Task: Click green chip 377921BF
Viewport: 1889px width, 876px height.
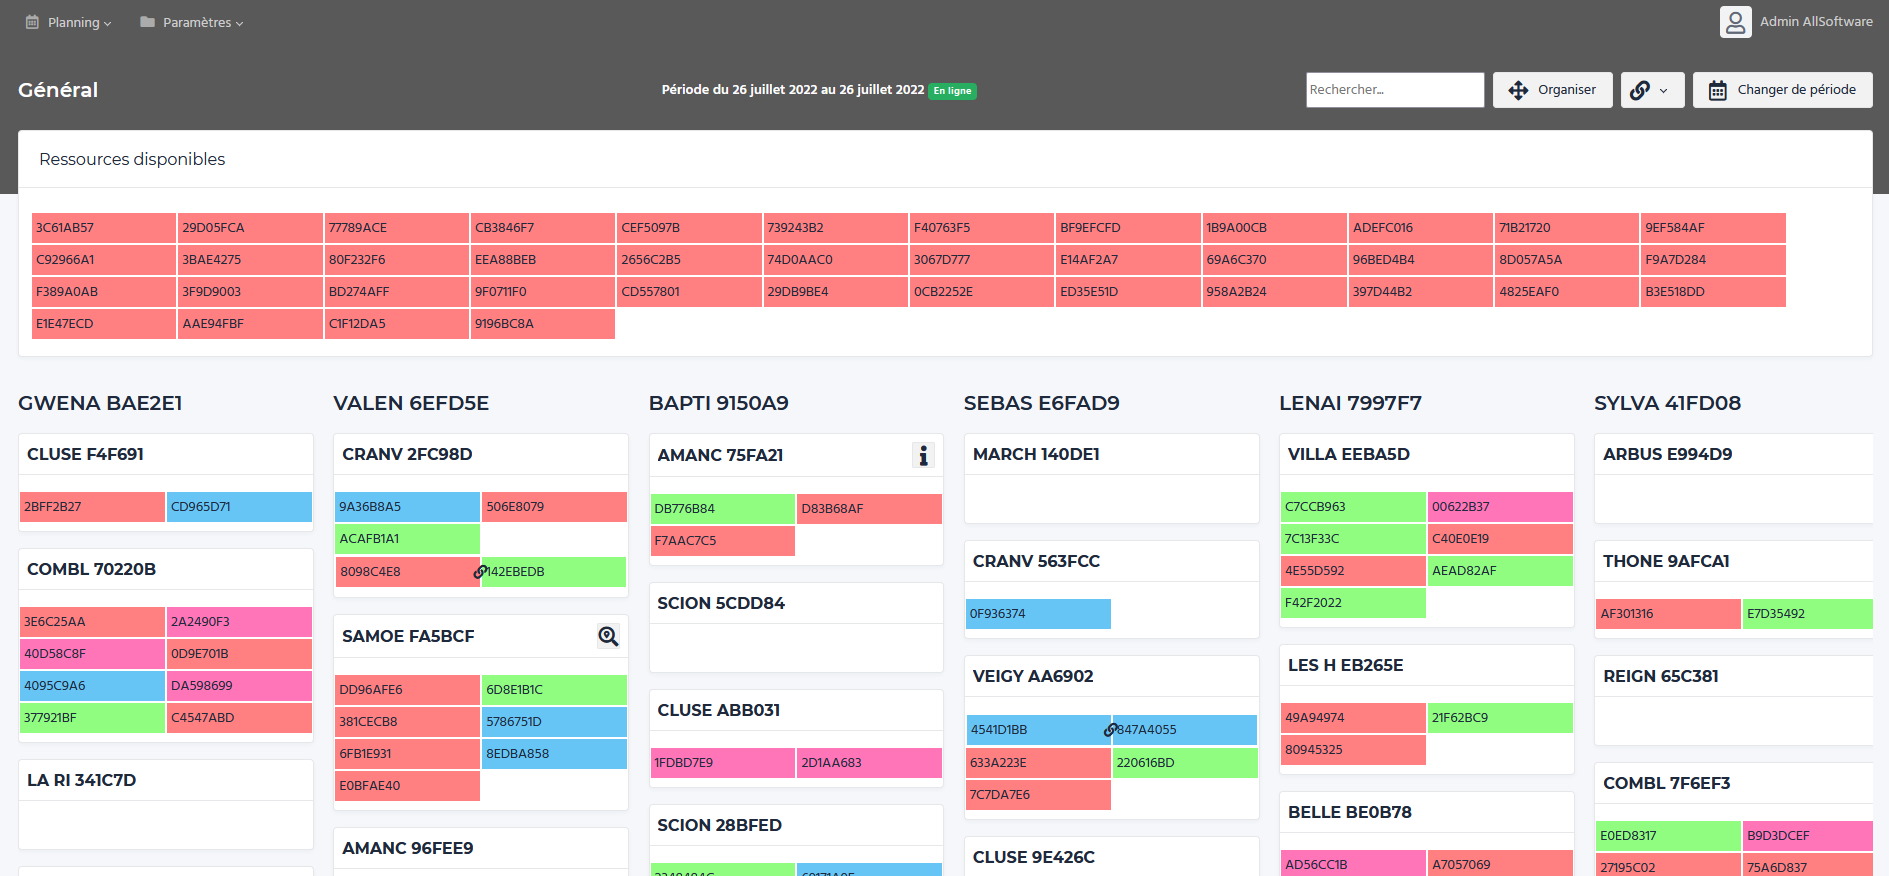Action: coord(92,718)
